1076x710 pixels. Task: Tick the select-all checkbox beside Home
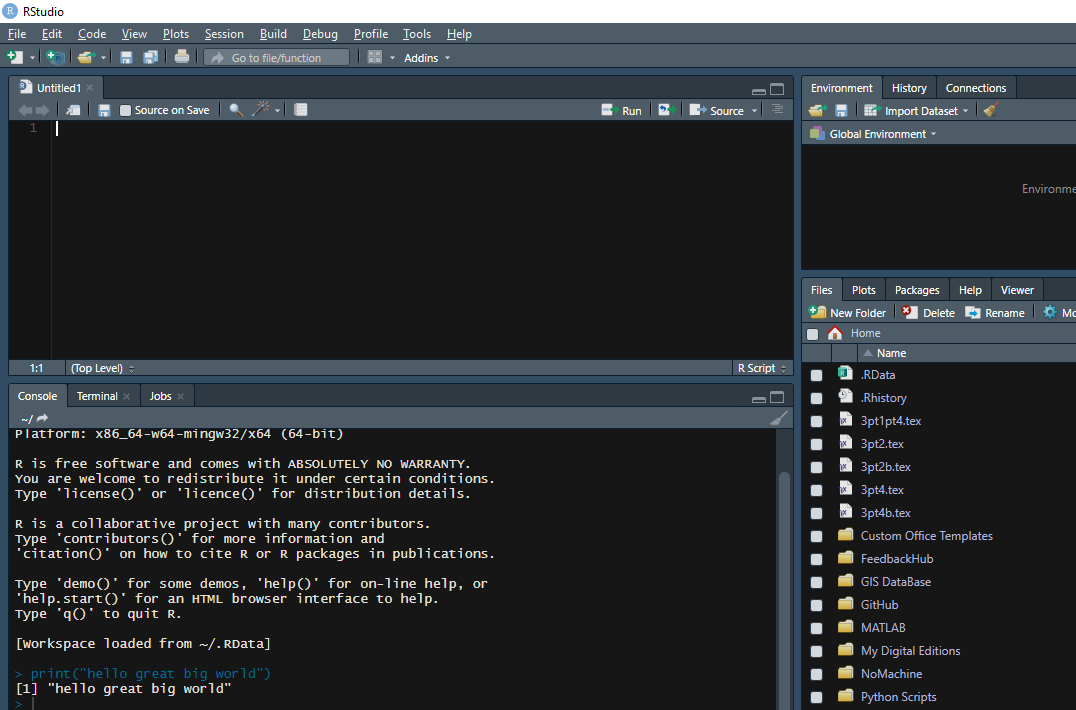tap(812, 334)
